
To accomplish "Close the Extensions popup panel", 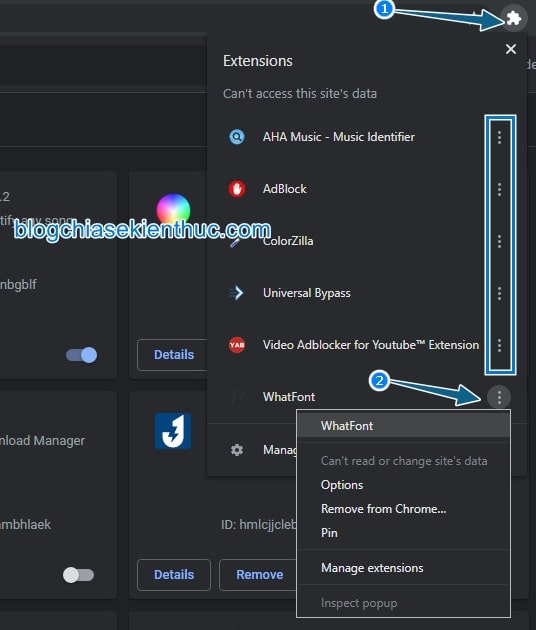I will coord(511,49).
